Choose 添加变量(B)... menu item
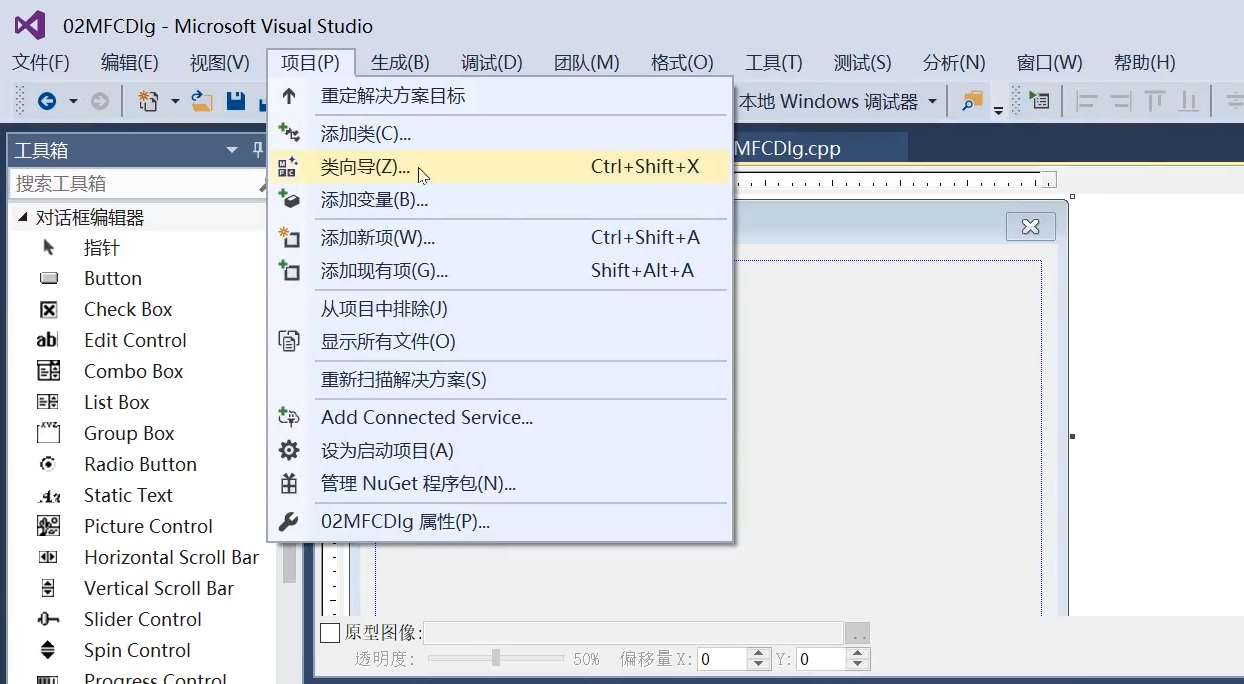This screenshot has width=1244, height=684. pyautogui.click(x=500, y=199)
